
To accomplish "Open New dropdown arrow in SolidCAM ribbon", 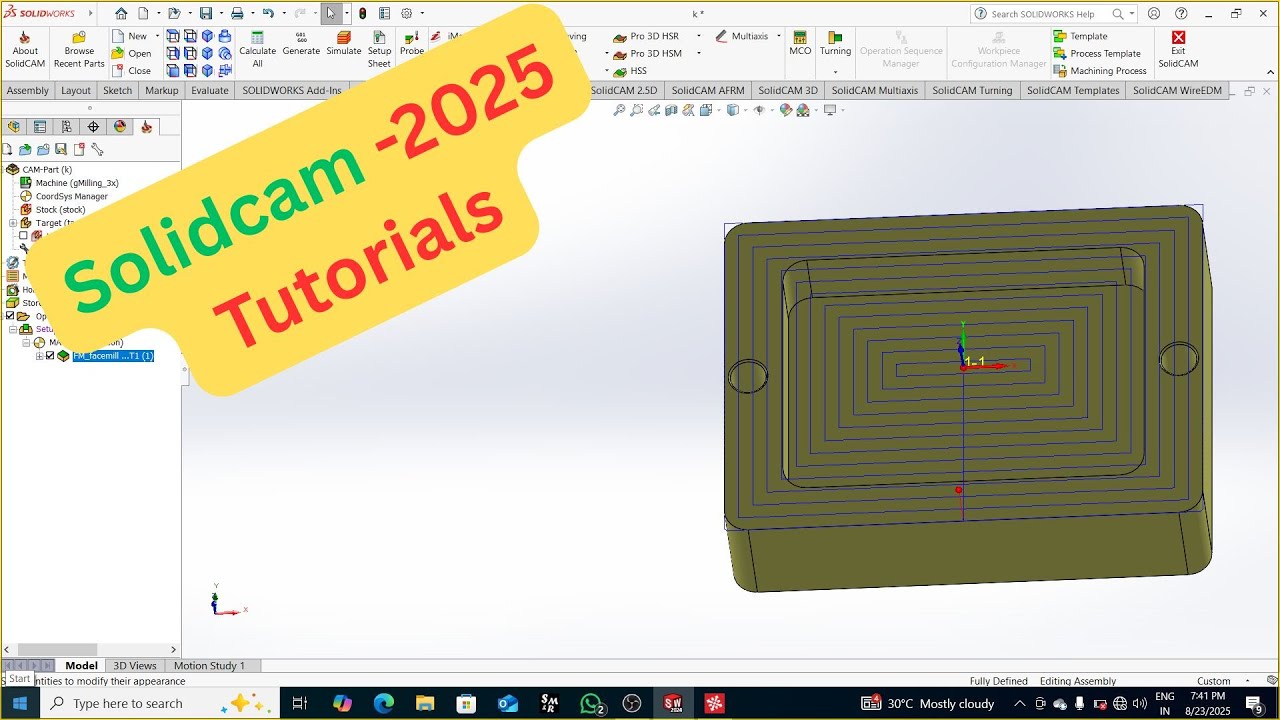I will tap(157, 36).
